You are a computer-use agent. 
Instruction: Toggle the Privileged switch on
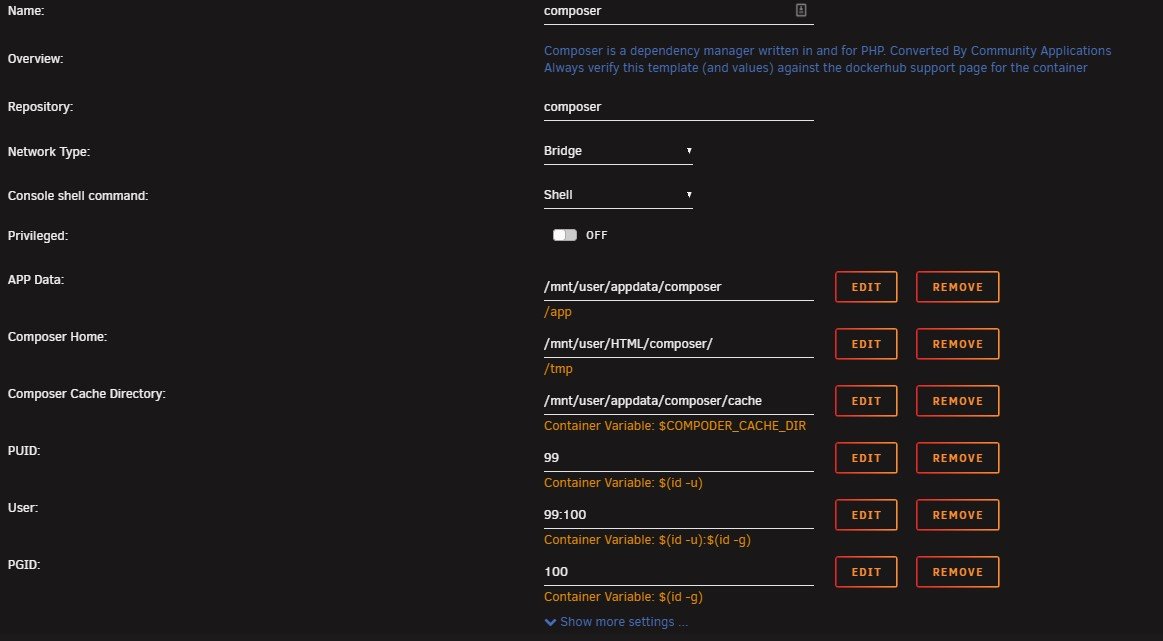click(x=564, y=235)
